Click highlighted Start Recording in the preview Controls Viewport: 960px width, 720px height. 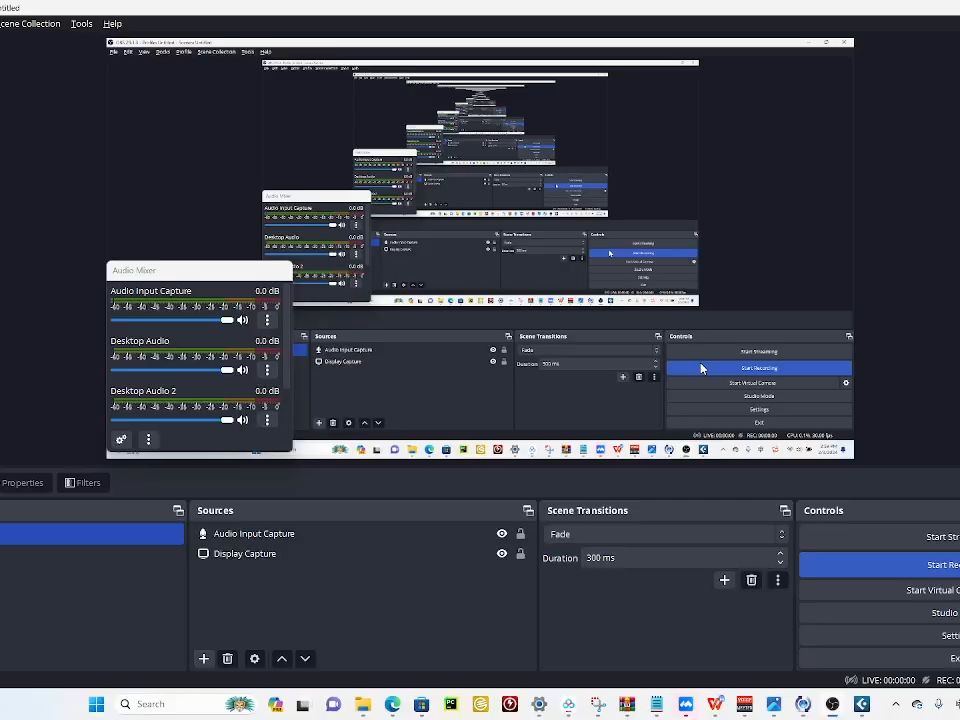pyautogui.click(x=759, y=368)
